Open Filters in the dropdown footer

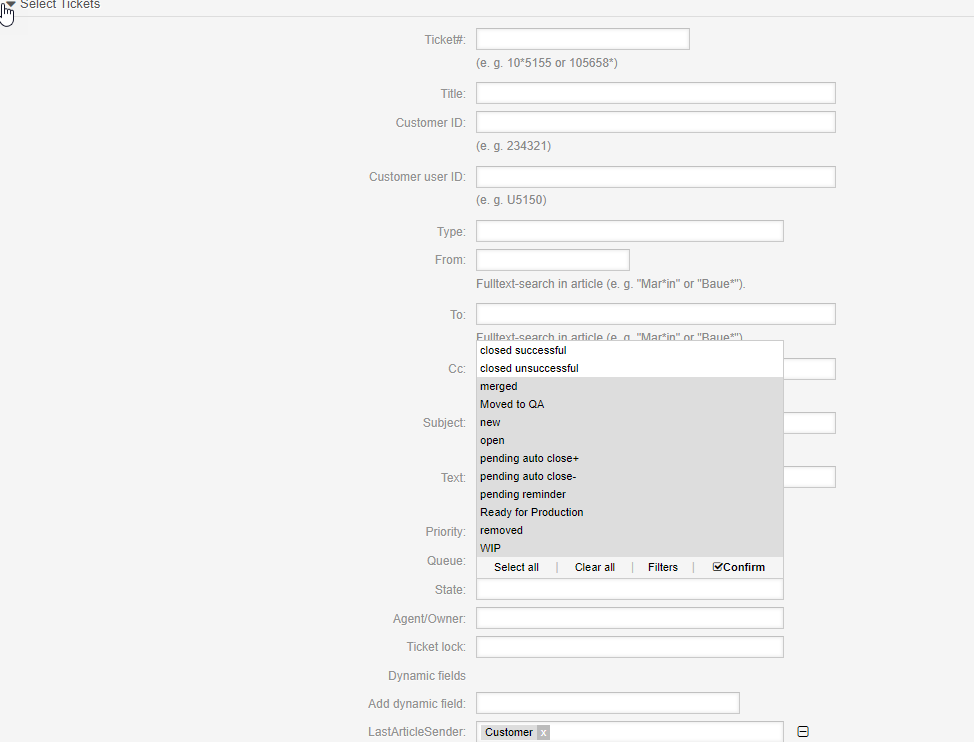point(662,567)
